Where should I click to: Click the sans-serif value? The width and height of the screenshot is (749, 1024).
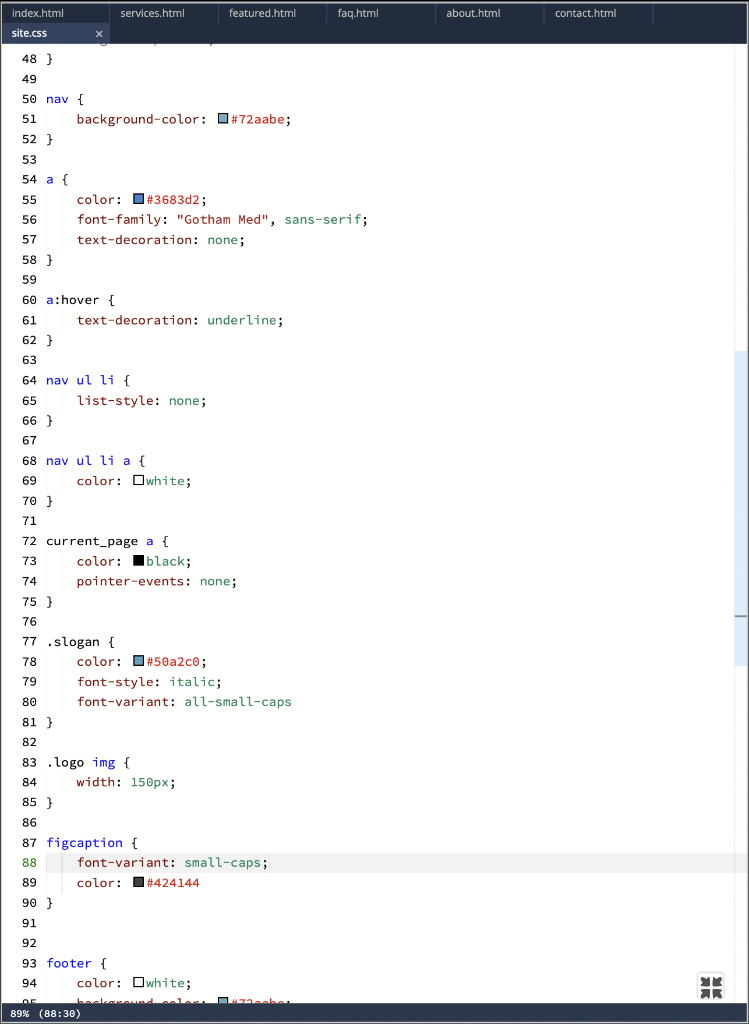click(323, 220)
